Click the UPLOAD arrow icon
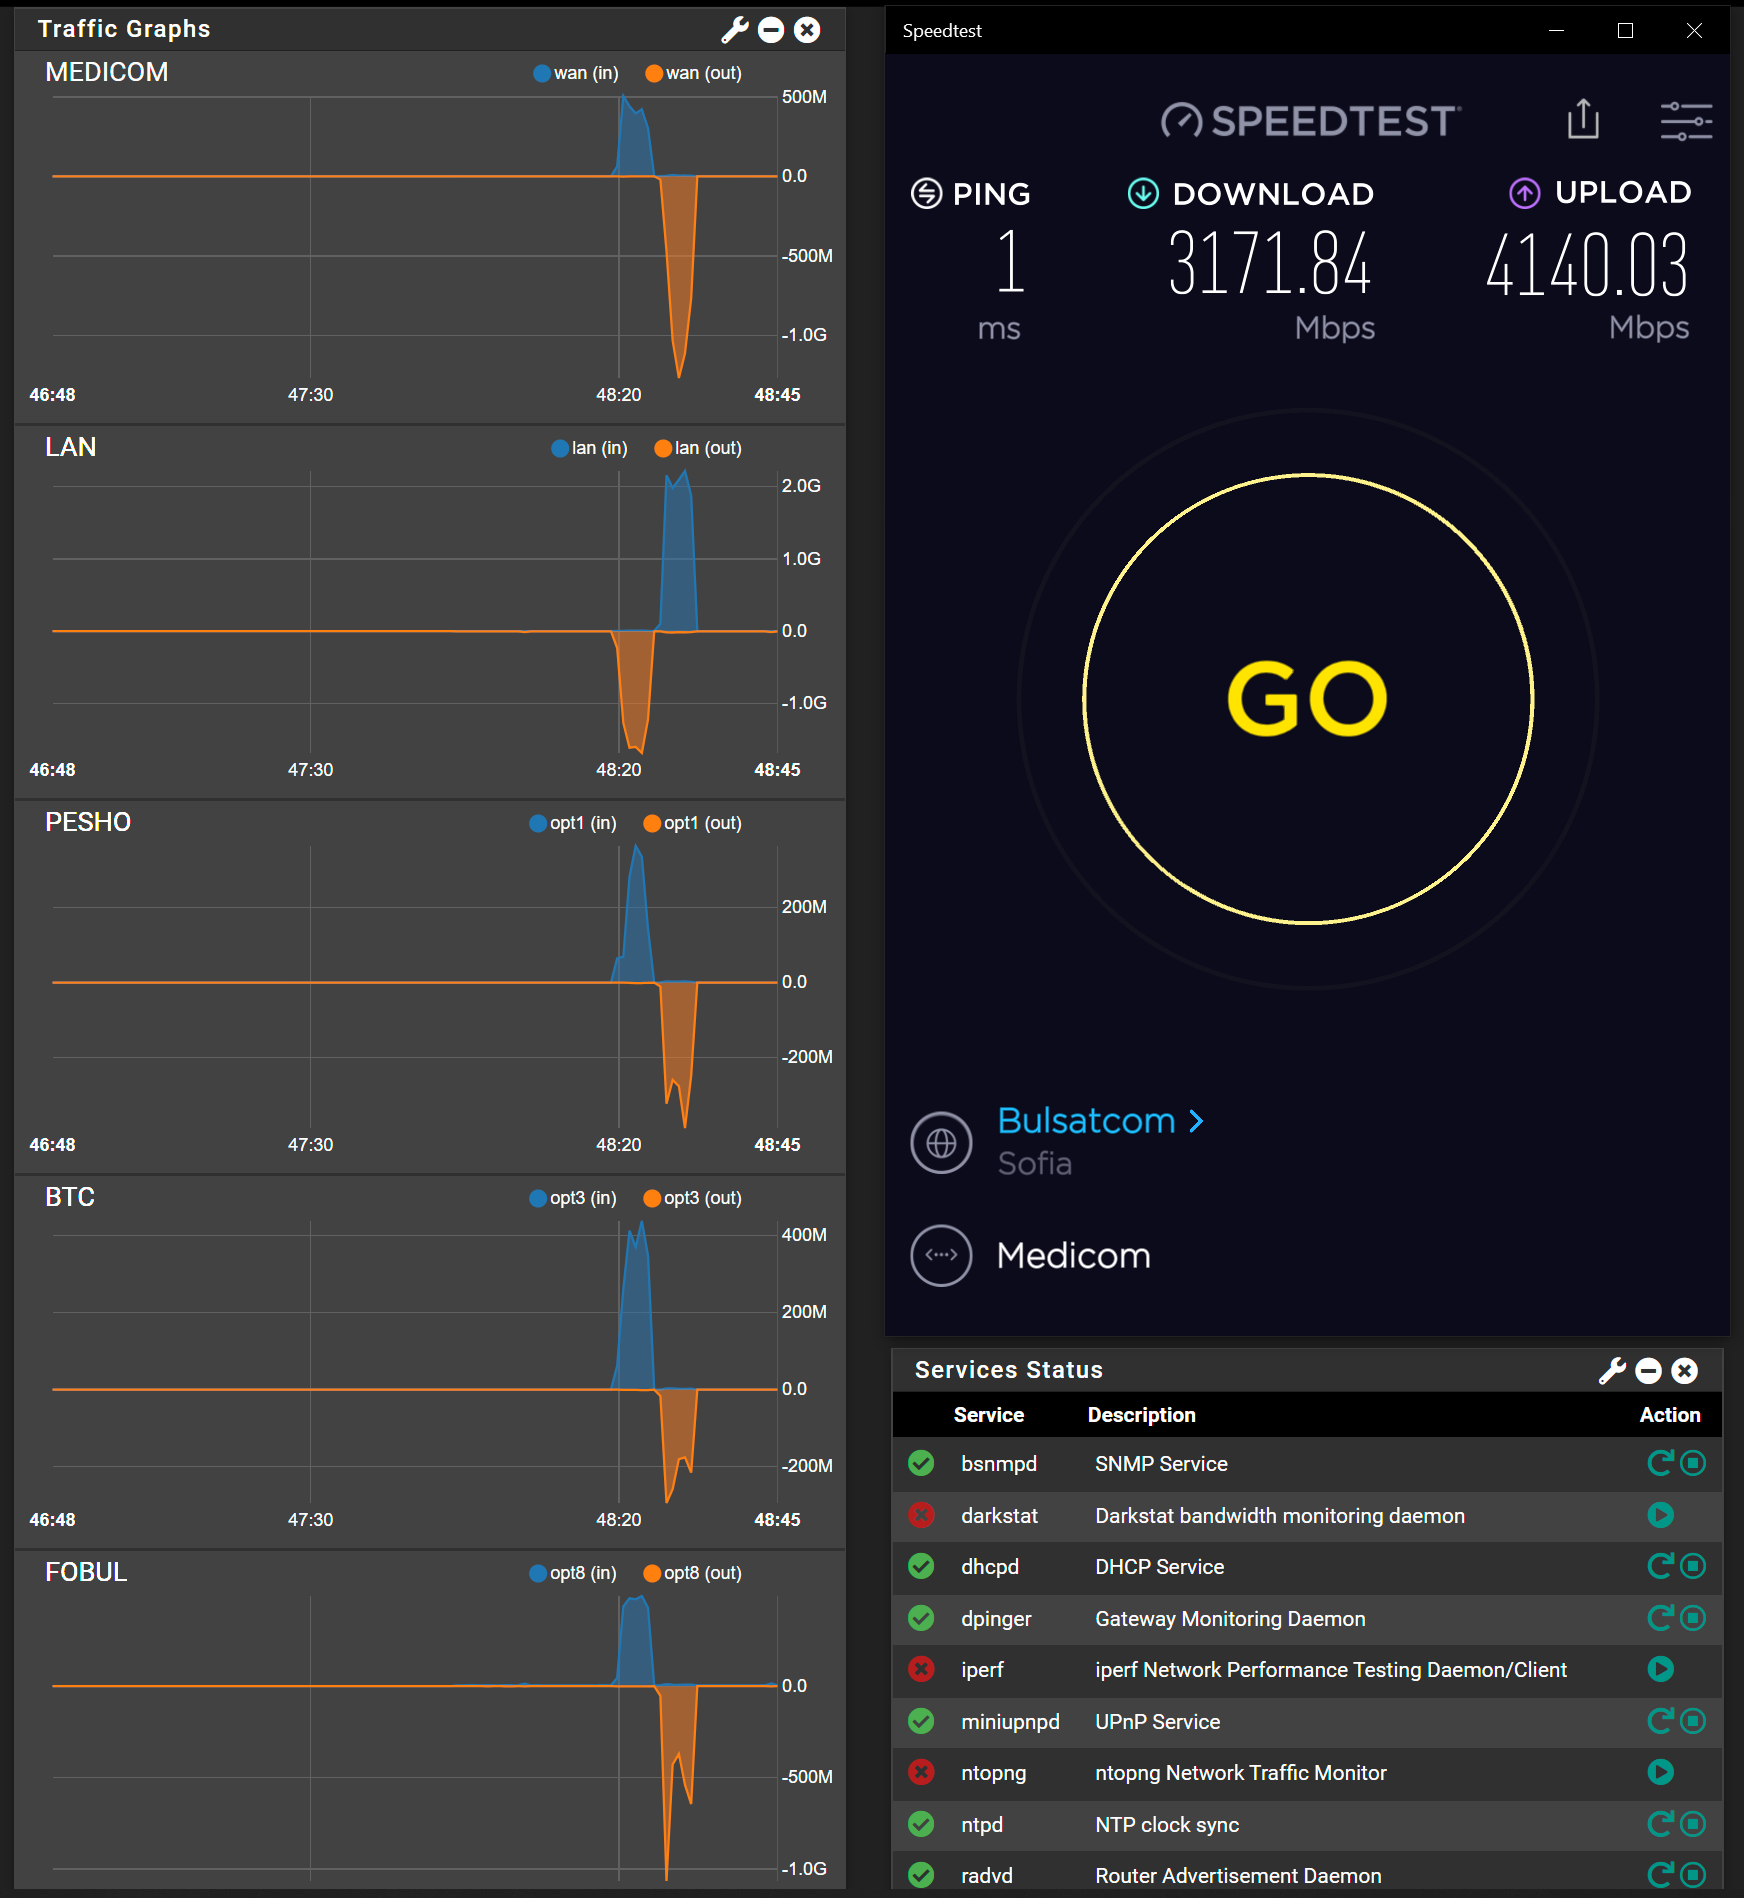The width and height of the screenshot is (1744, 1898). click(x=1524, y=193)
